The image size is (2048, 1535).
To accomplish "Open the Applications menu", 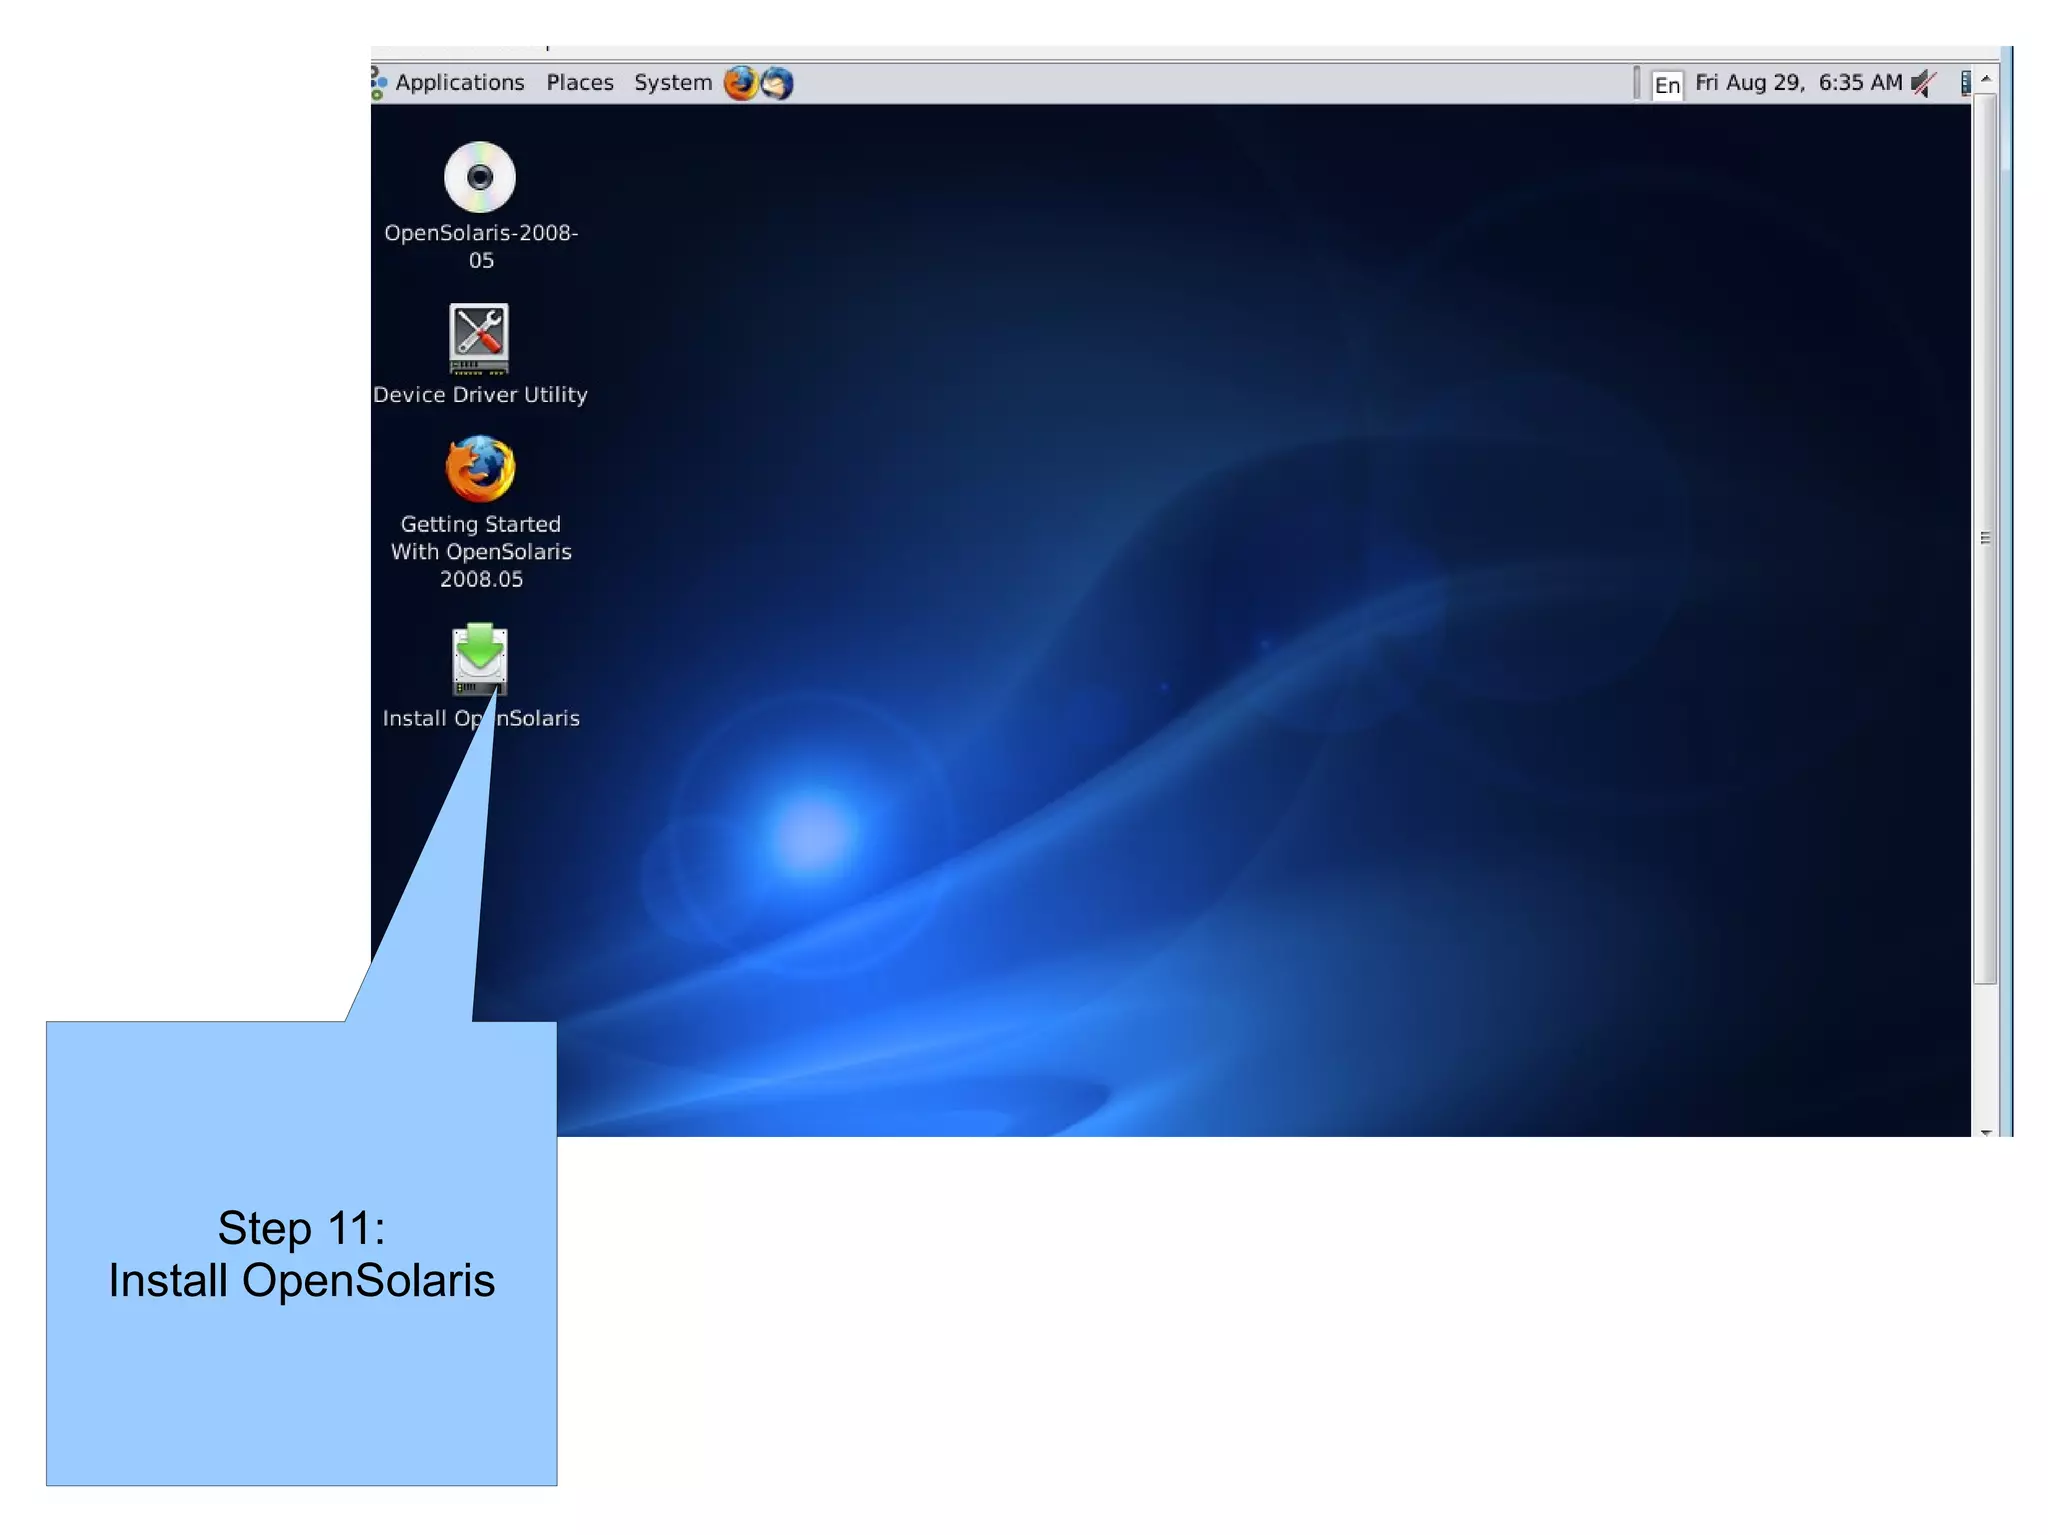I will tap(459, 83).
